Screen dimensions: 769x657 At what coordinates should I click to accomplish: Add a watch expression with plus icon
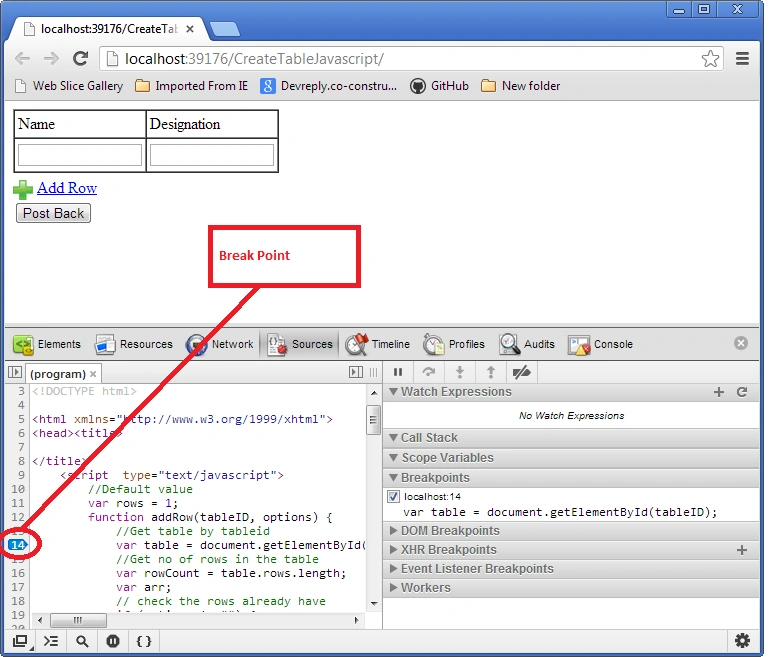[x=718, y=392]
